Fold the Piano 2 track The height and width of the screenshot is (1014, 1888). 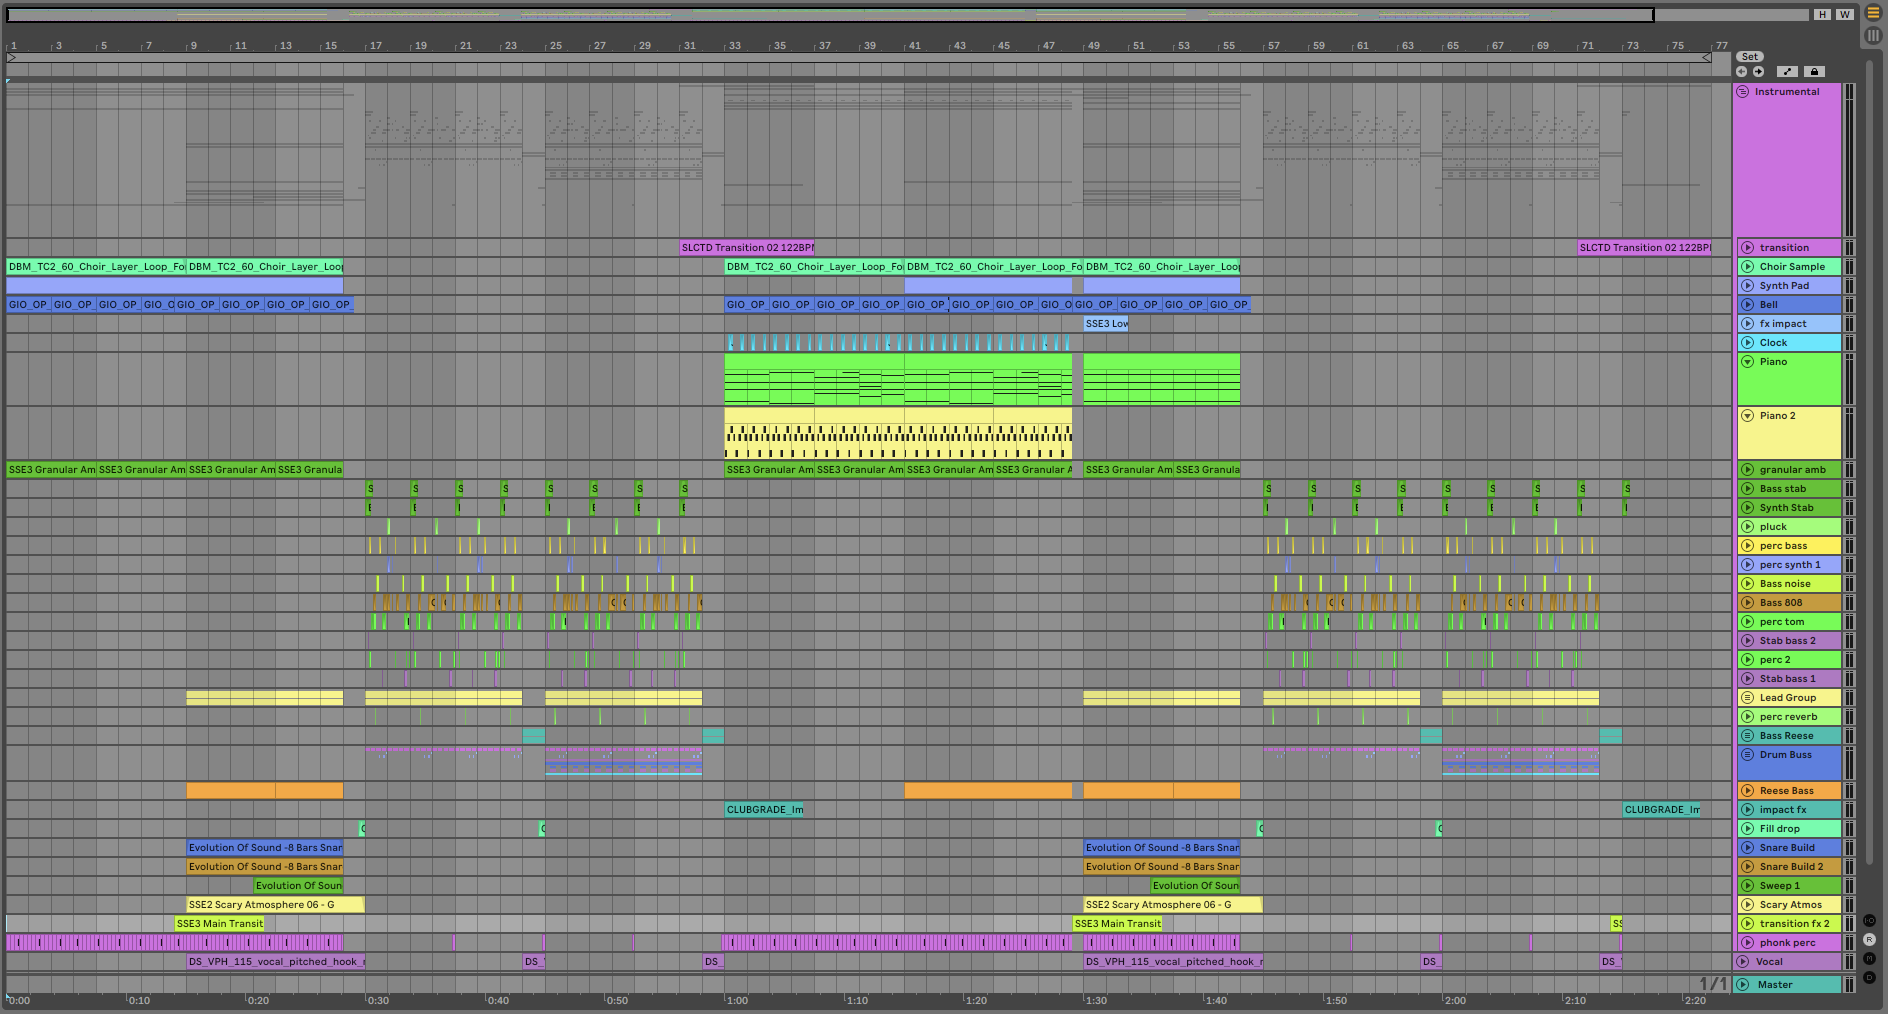(1748, 416)
